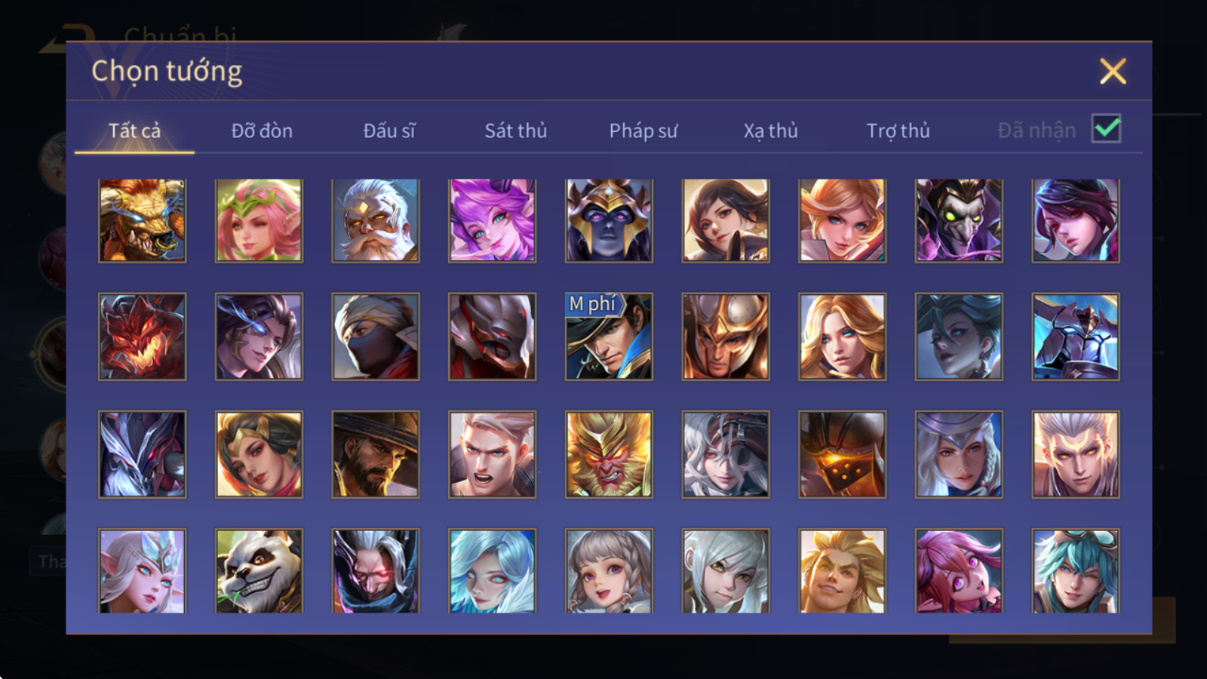The image size is (1207, 679).
Task: Select the teal-haired hero with goggles
Action: 1076,571
